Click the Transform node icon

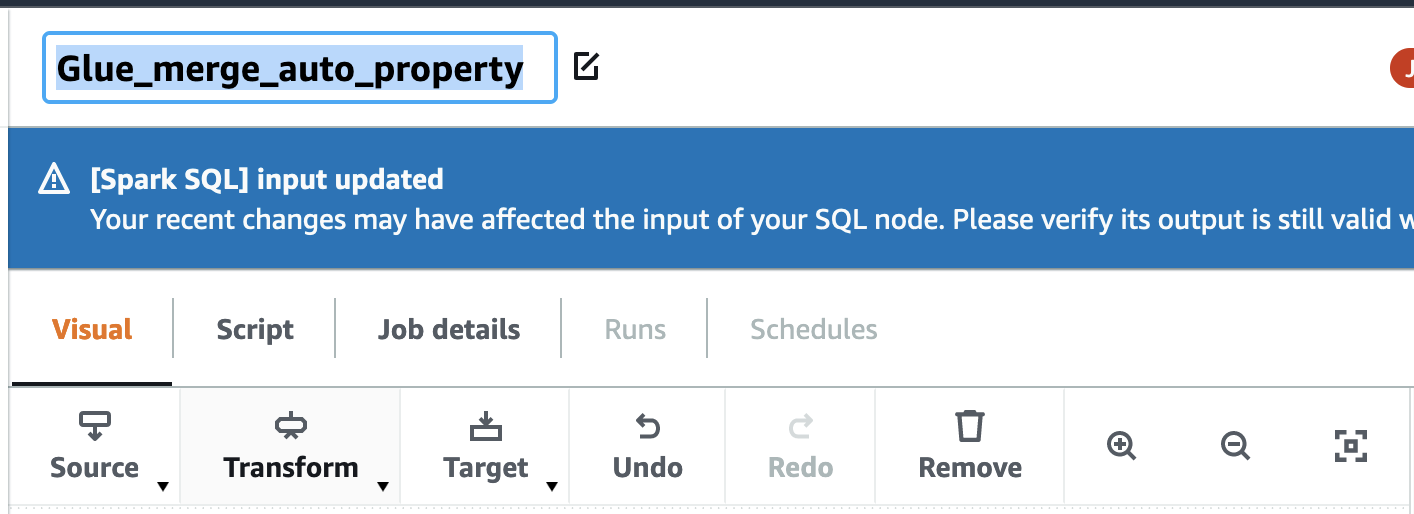coord(290,427)
